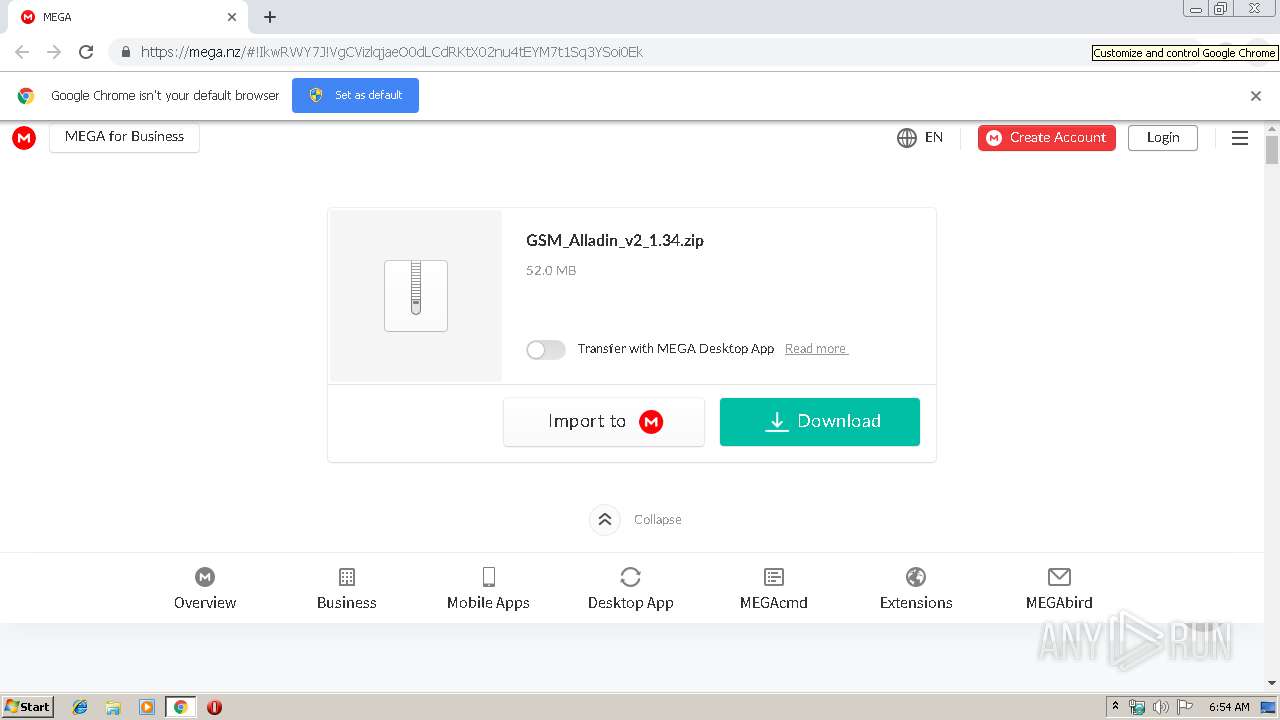Screen dimensions: 1280x720
Task: Click the browser forward arrow
Action: (54, 52)
